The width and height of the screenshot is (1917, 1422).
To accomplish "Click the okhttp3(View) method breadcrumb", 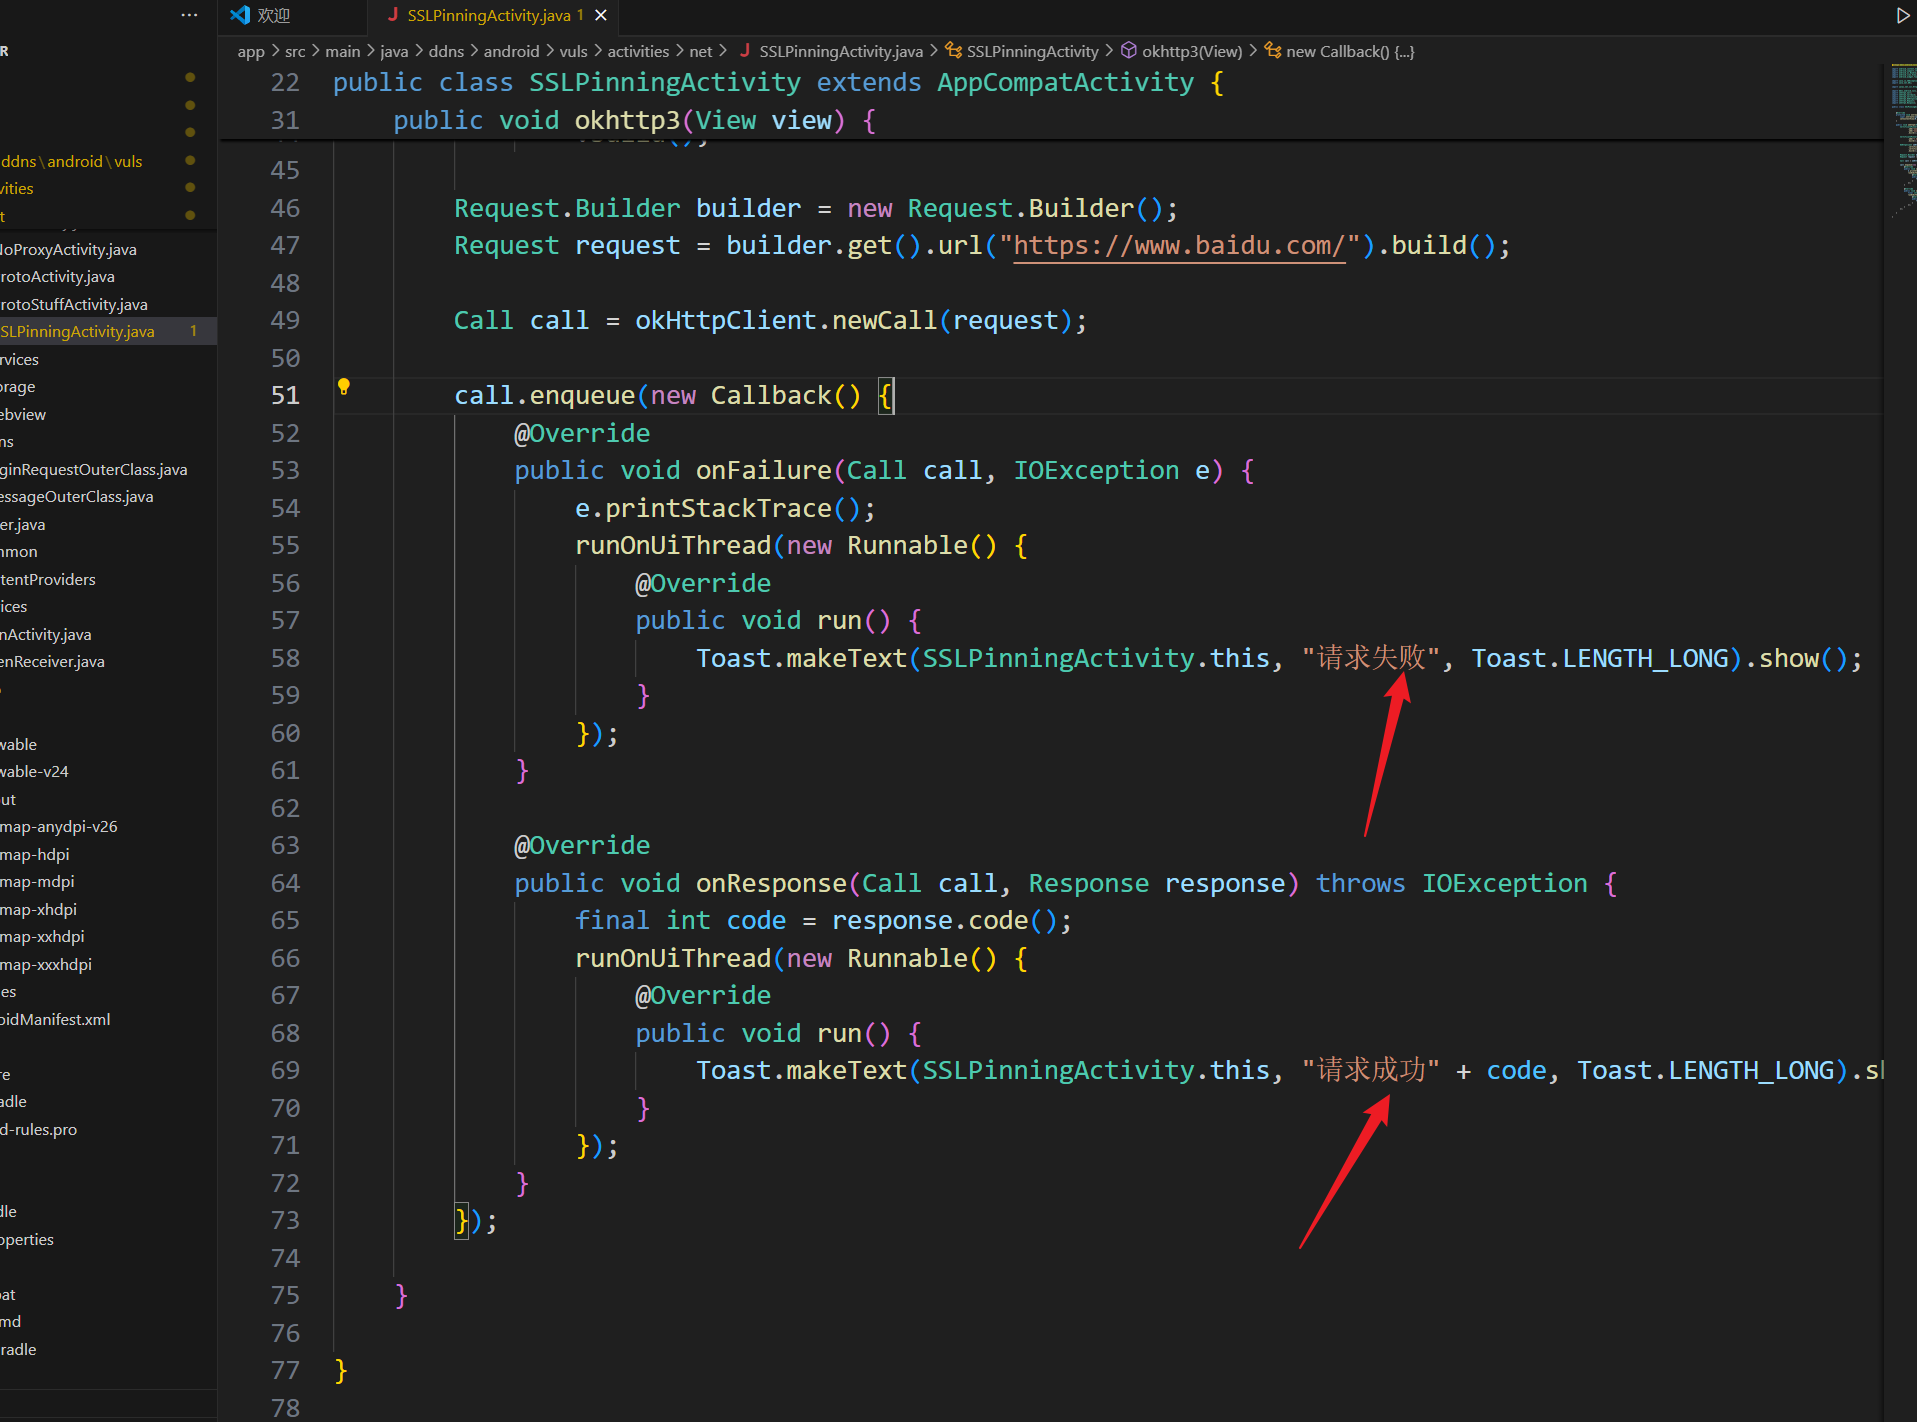I will tap(1192, 51).
